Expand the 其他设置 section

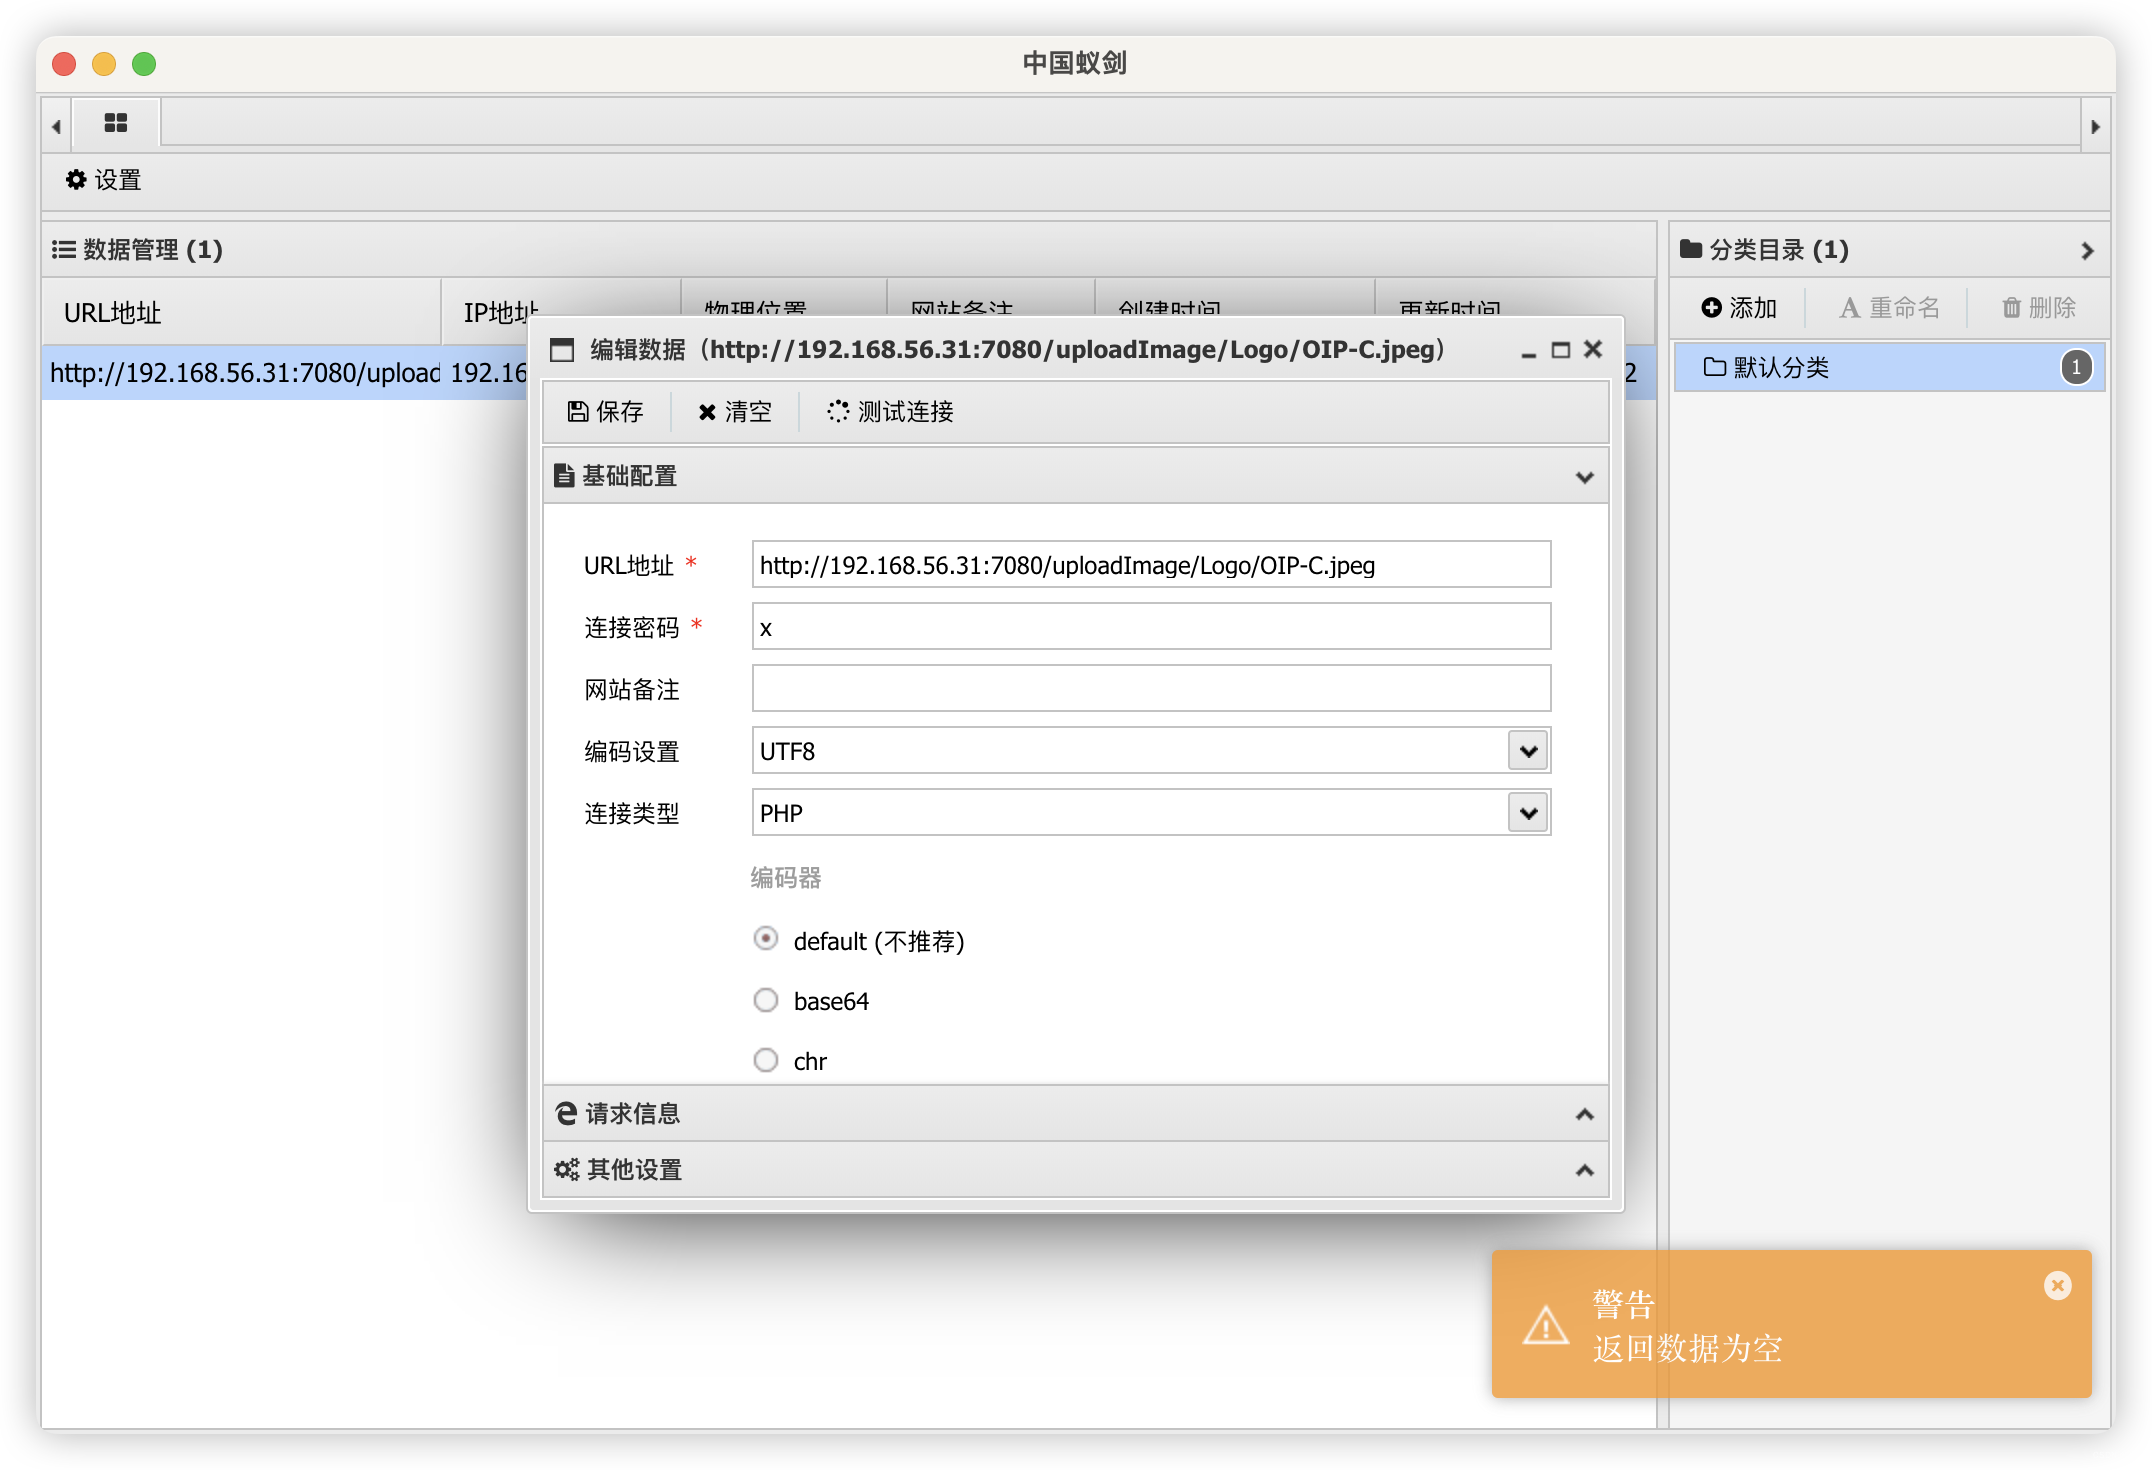click(x=1075, y=1170)
